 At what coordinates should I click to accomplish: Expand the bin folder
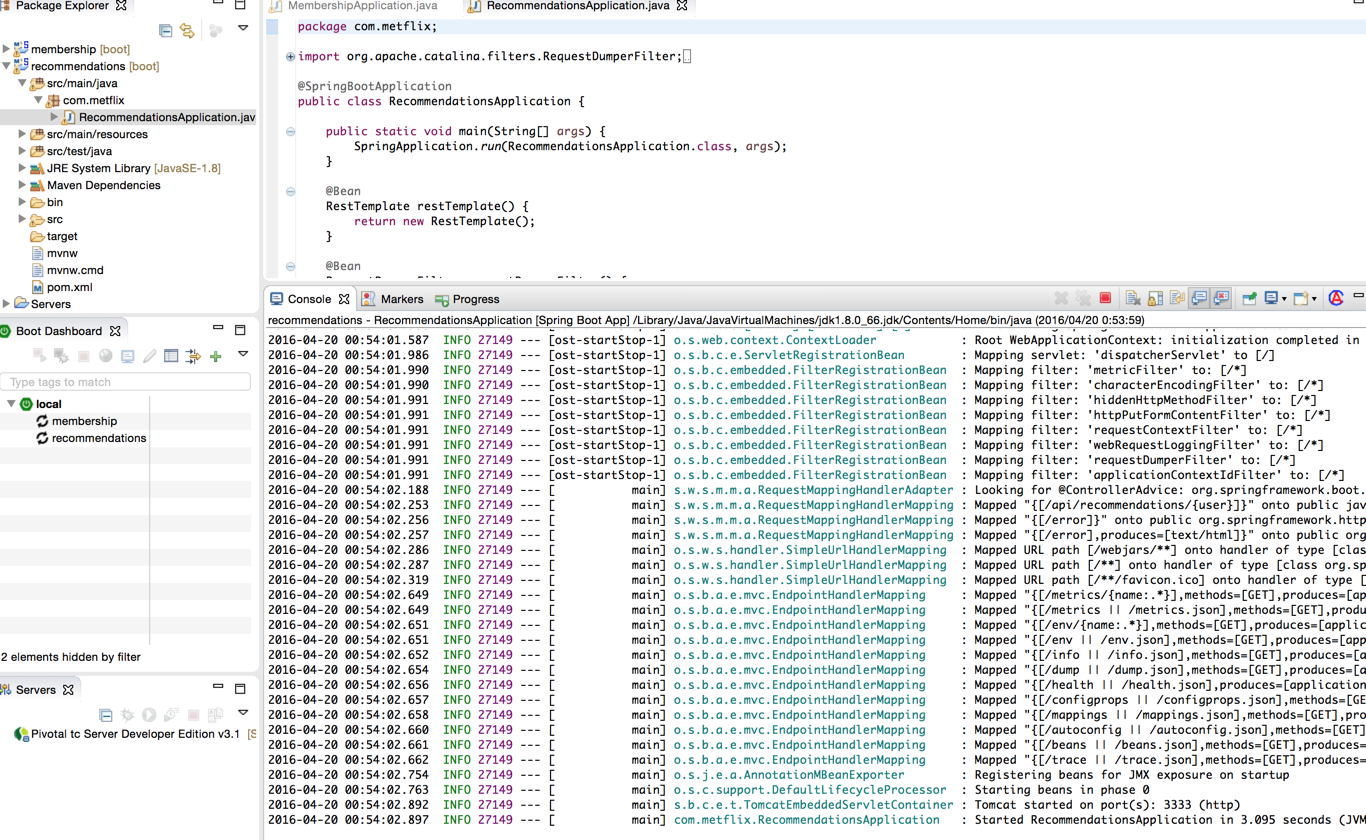(x=23, y=202)
